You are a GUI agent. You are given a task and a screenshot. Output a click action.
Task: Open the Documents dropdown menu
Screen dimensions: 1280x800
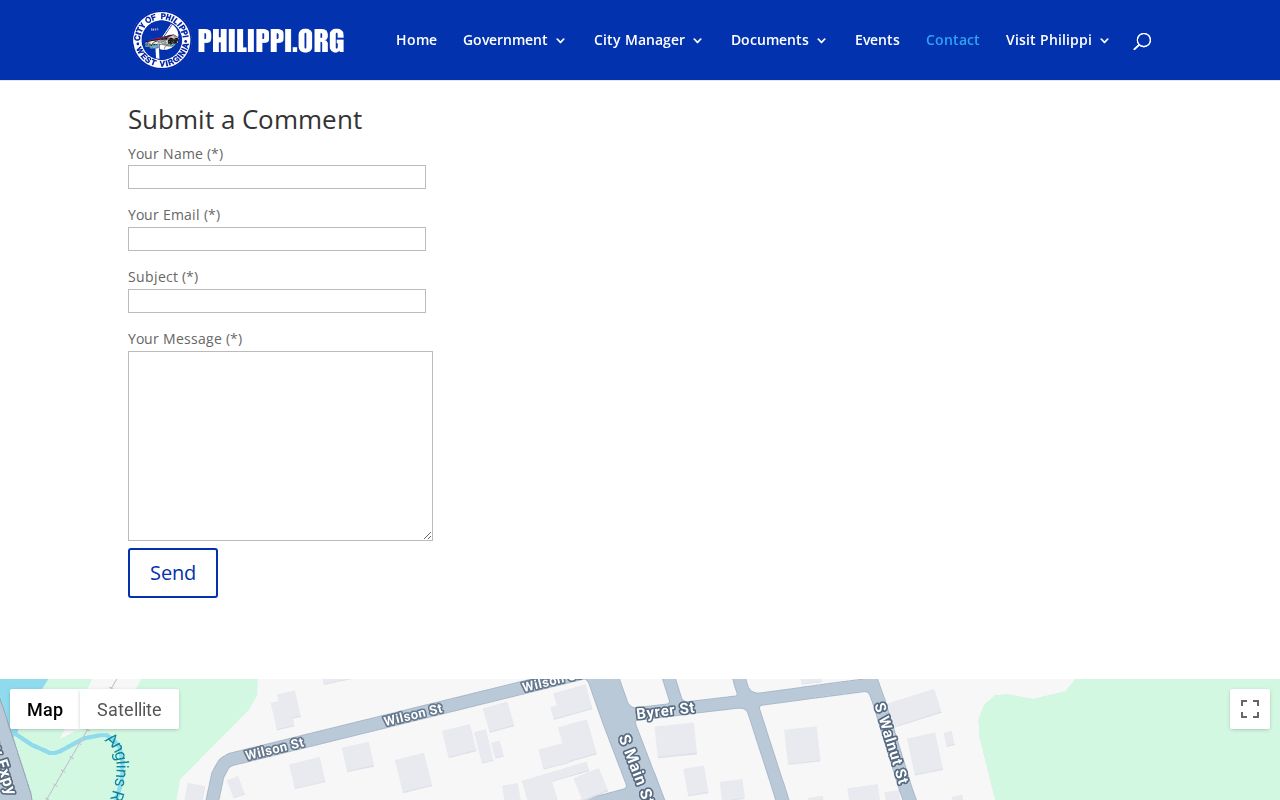point(779,40)
